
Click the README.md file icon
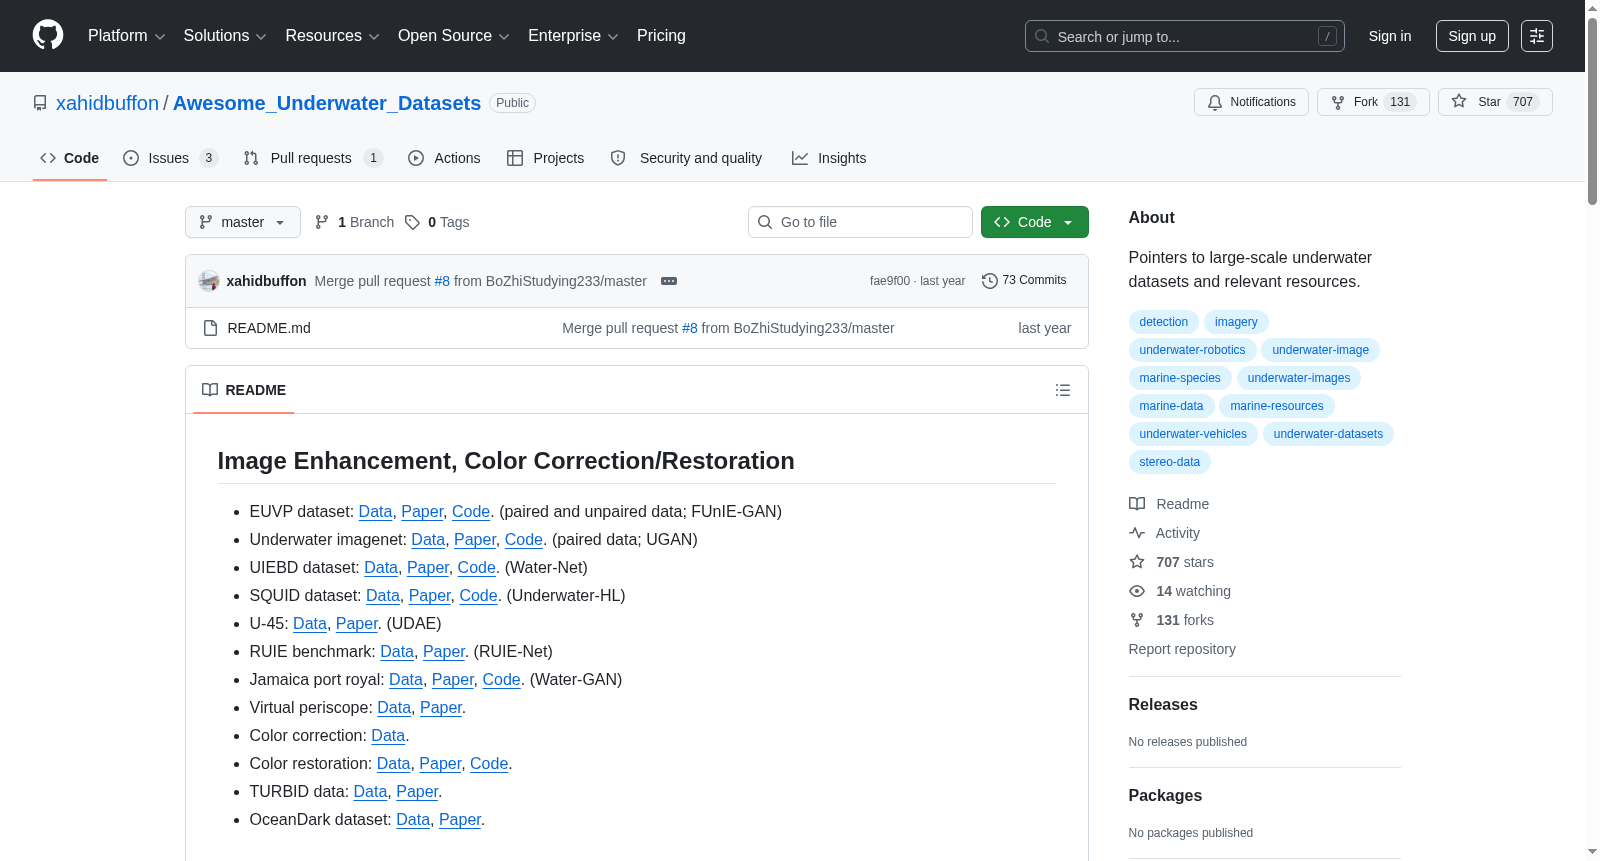pos(210,328)
